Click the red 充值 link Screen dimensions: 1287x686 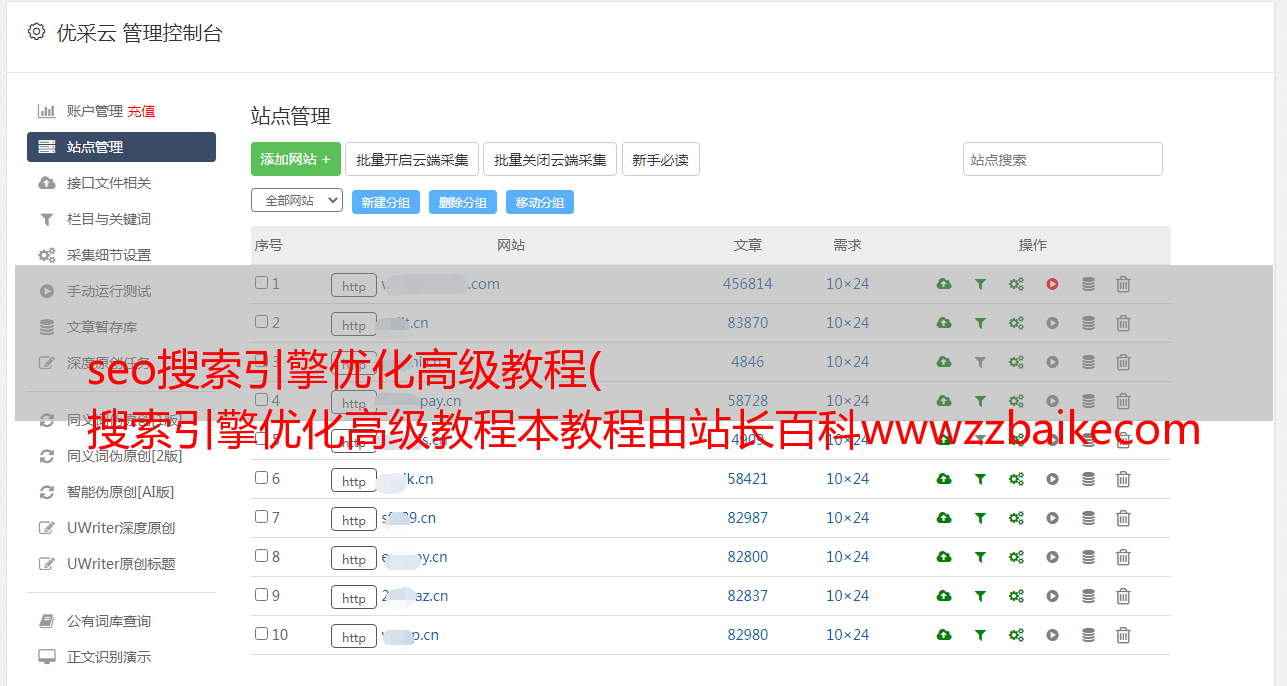pyautogui.click(x=141, y=111)
